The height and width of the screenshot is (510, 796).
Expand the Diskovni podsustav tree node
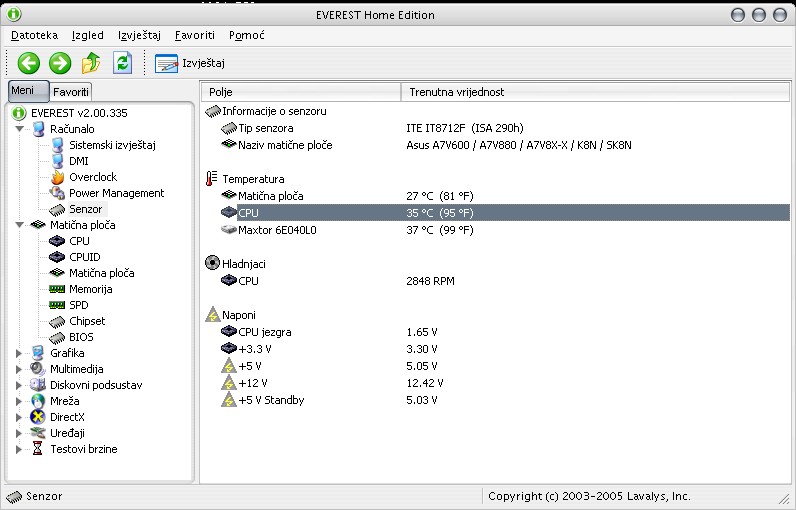(x=20, y=385)
